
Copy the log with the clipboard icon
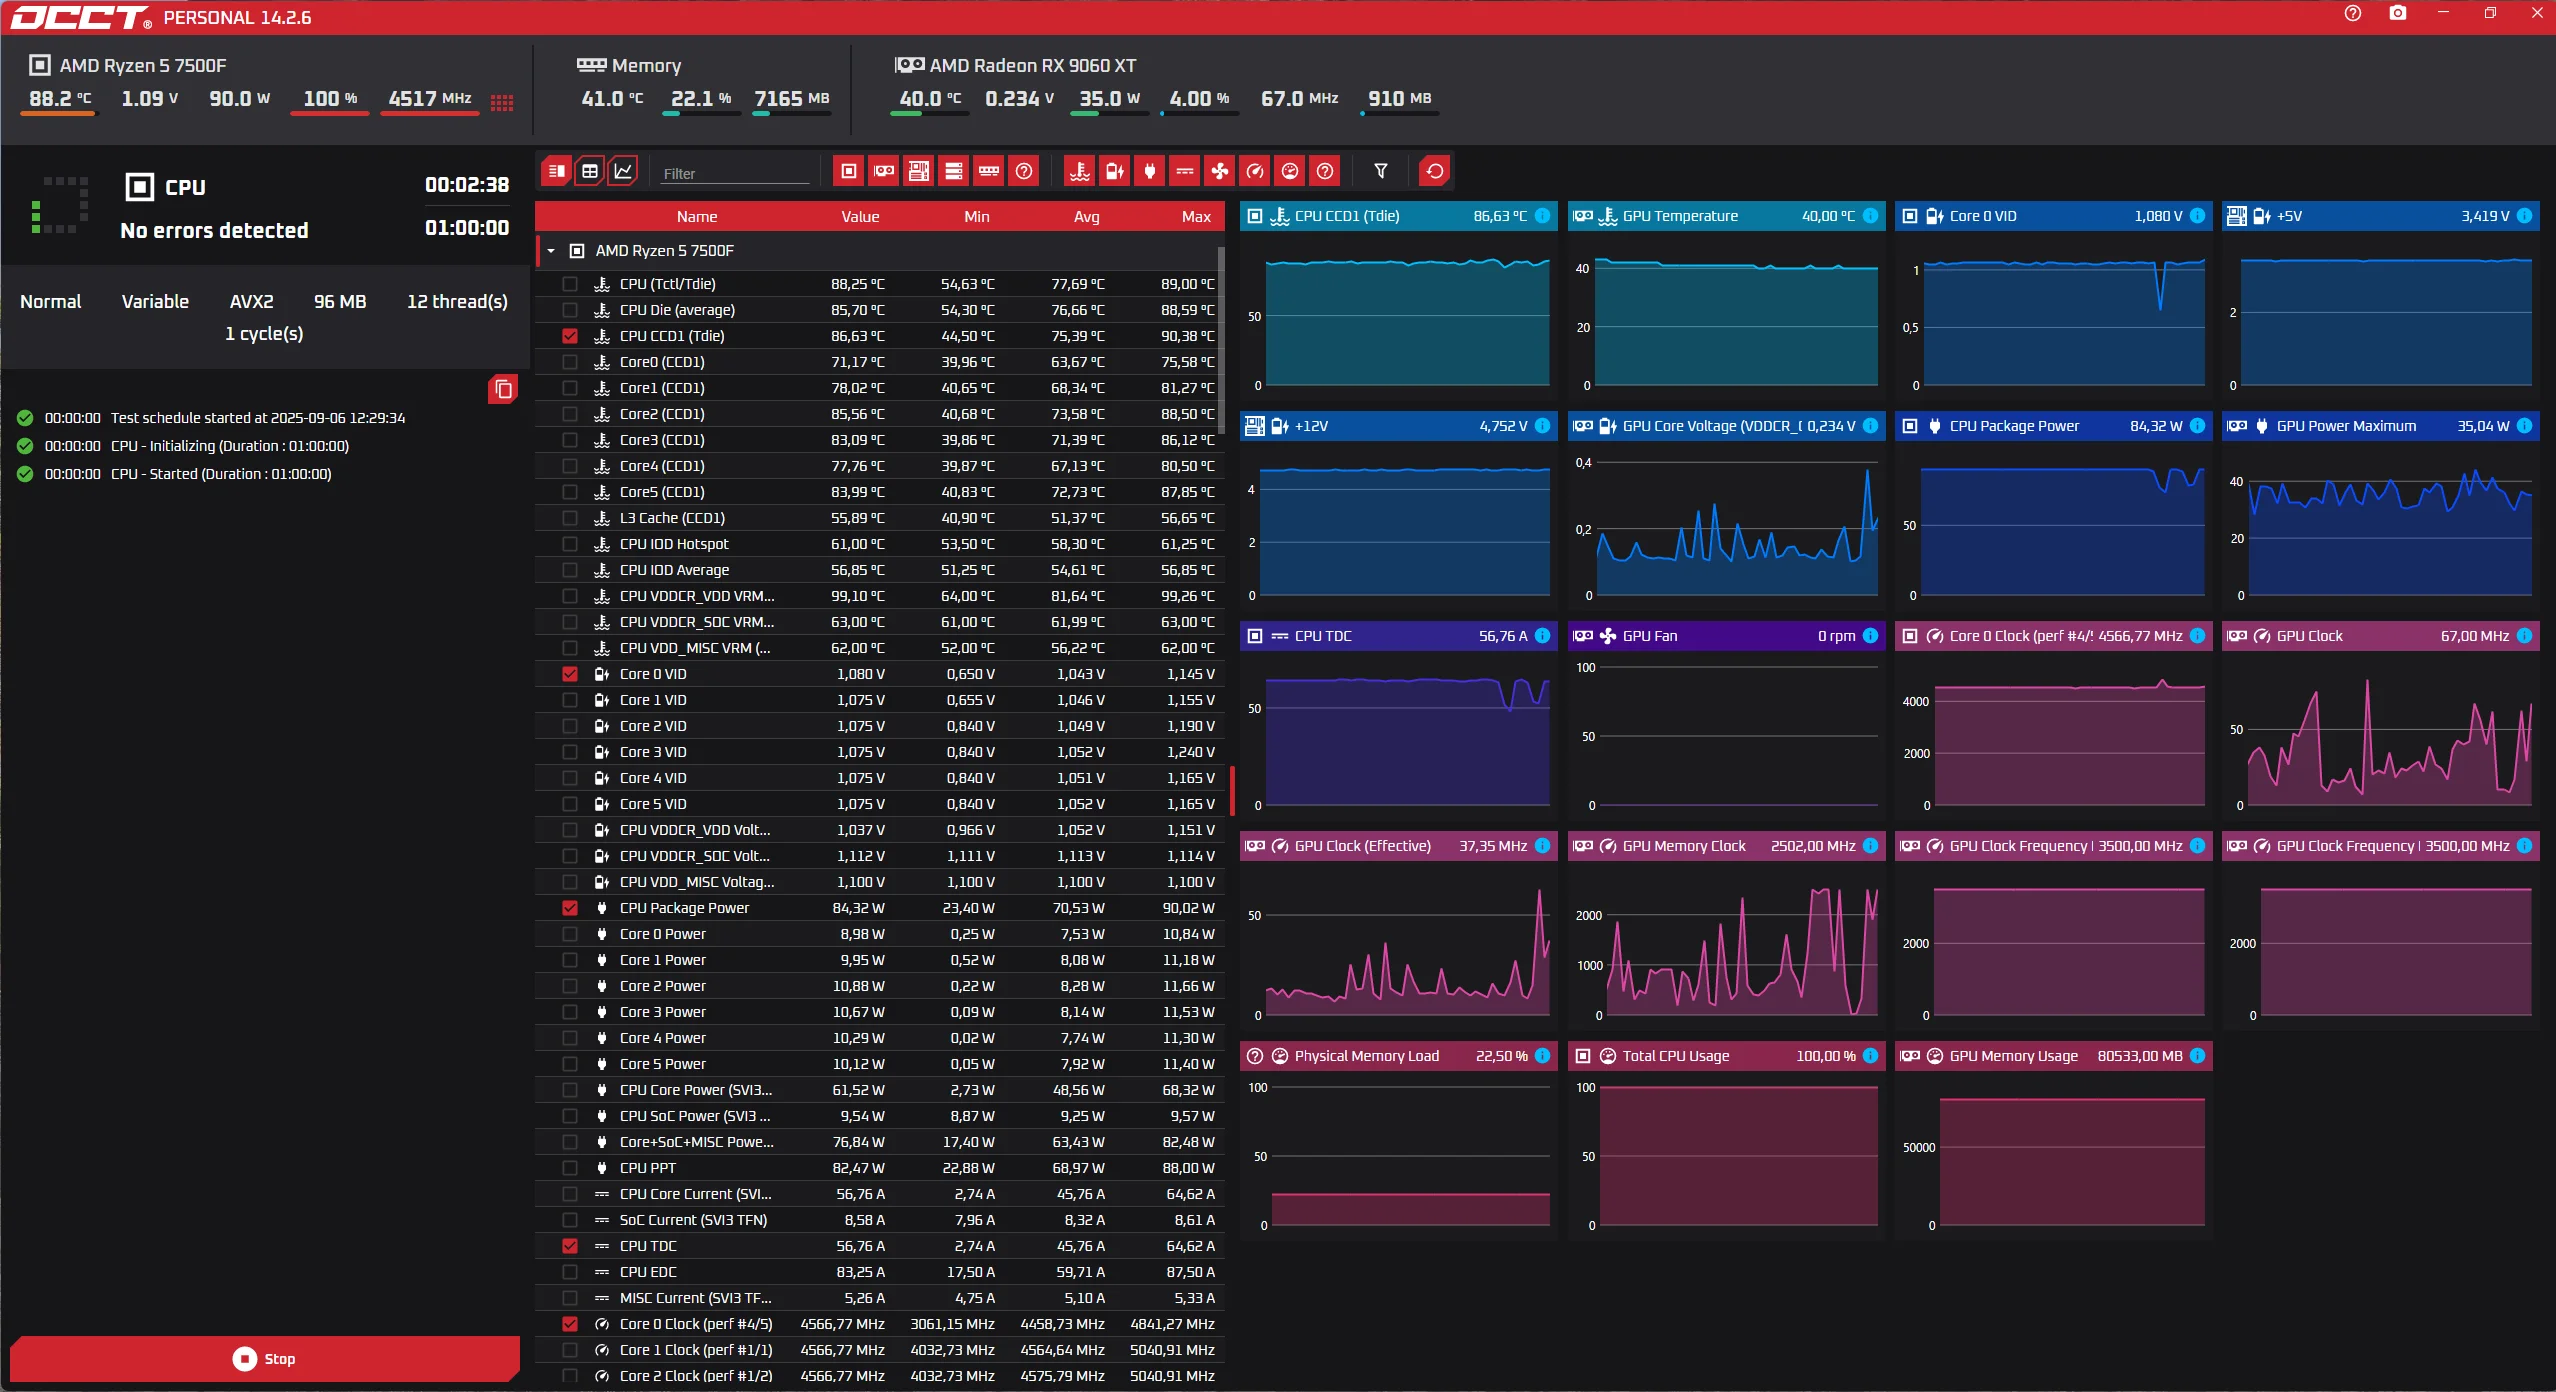pyautogui.click(x=503, y=389)
